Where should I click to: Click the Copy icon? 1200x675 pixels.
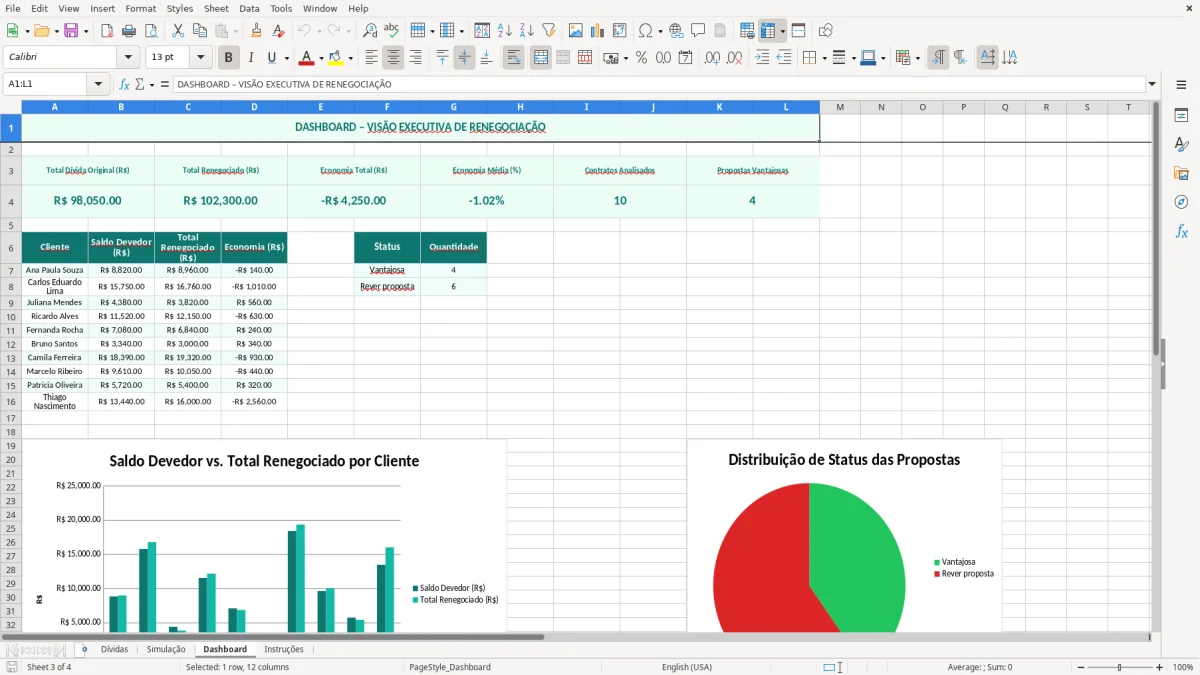click(x=199, y=31)
